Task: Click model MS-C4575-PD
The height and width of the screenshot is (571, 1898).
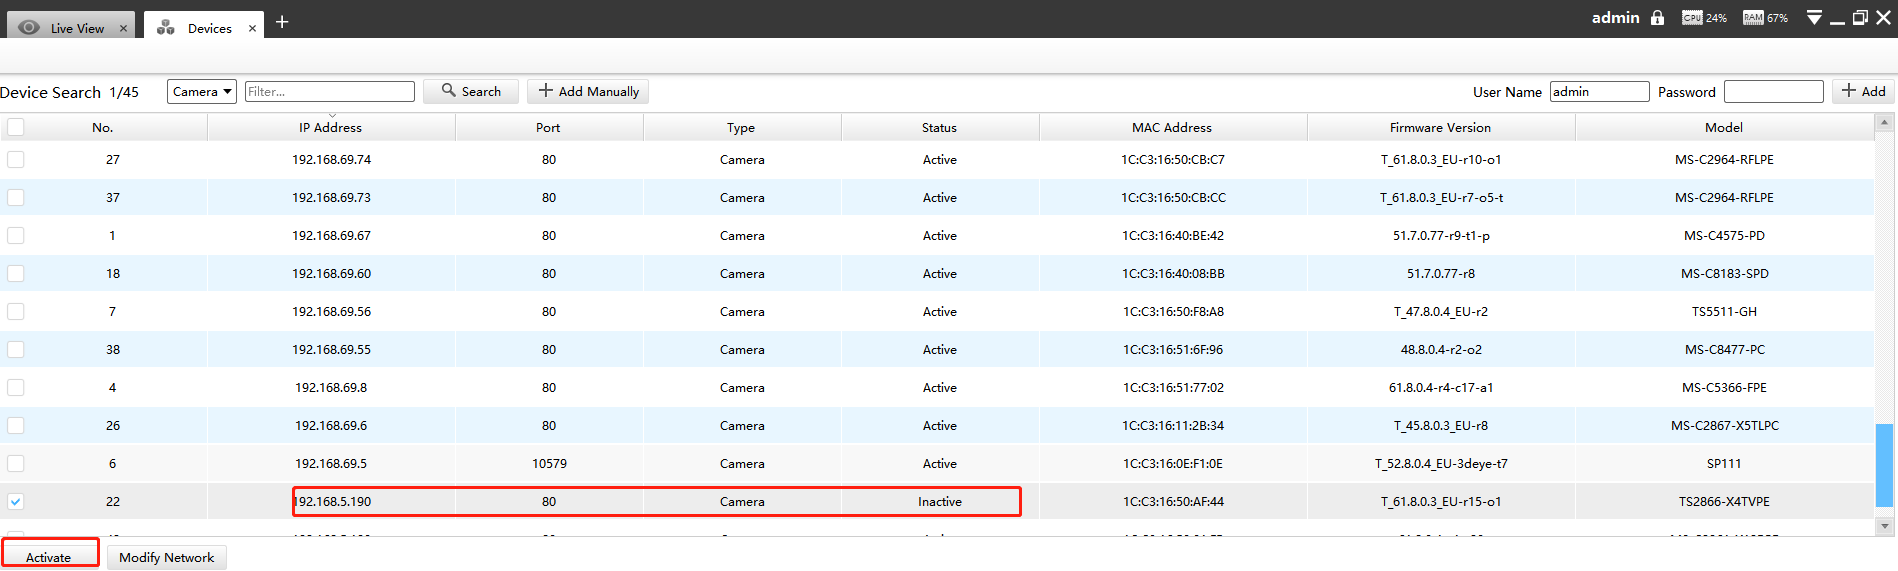Action: 1724,235
